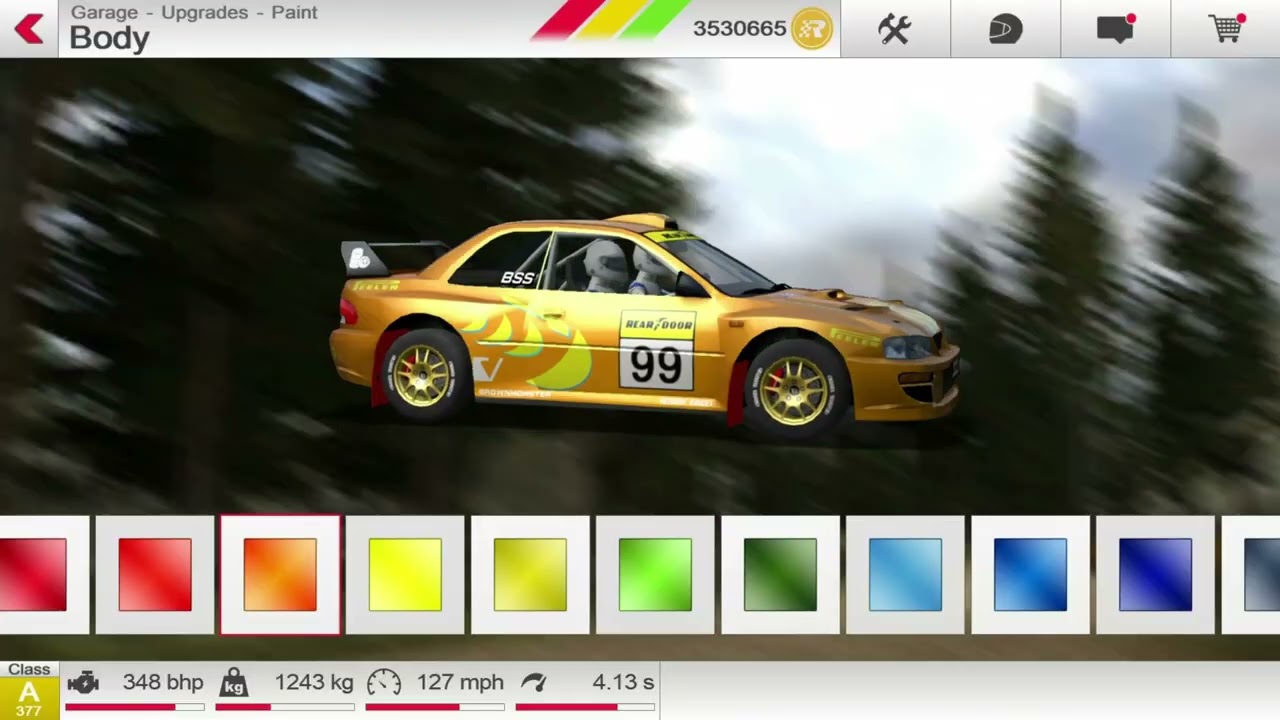Select the driver helmet icon

pos(1005,29)
